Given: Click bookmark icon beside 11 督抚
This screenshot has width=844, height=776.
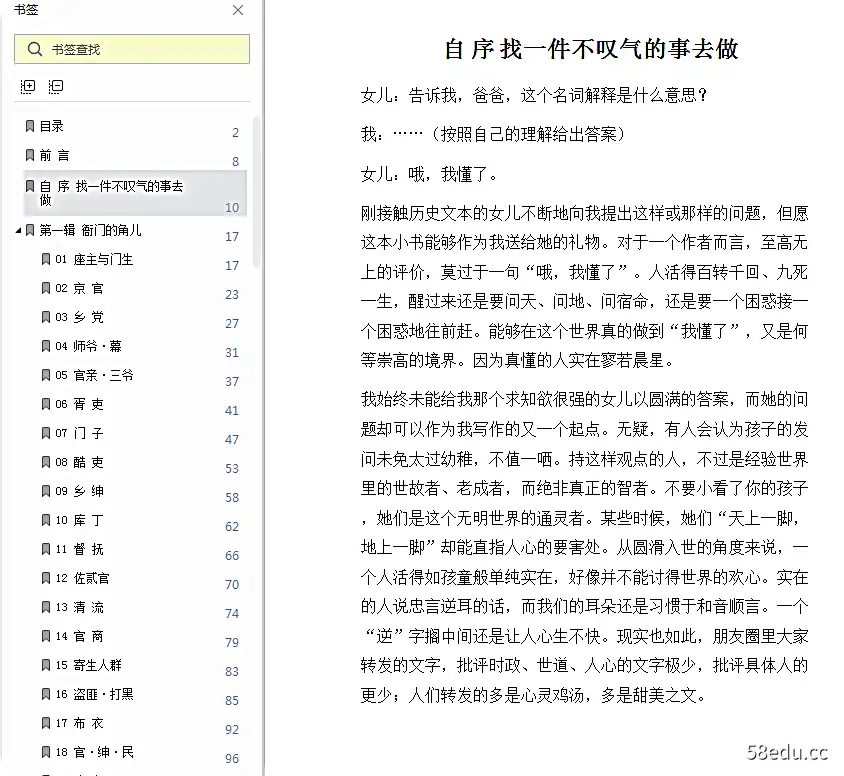Looking at the screenshot, I should (46, 549).
